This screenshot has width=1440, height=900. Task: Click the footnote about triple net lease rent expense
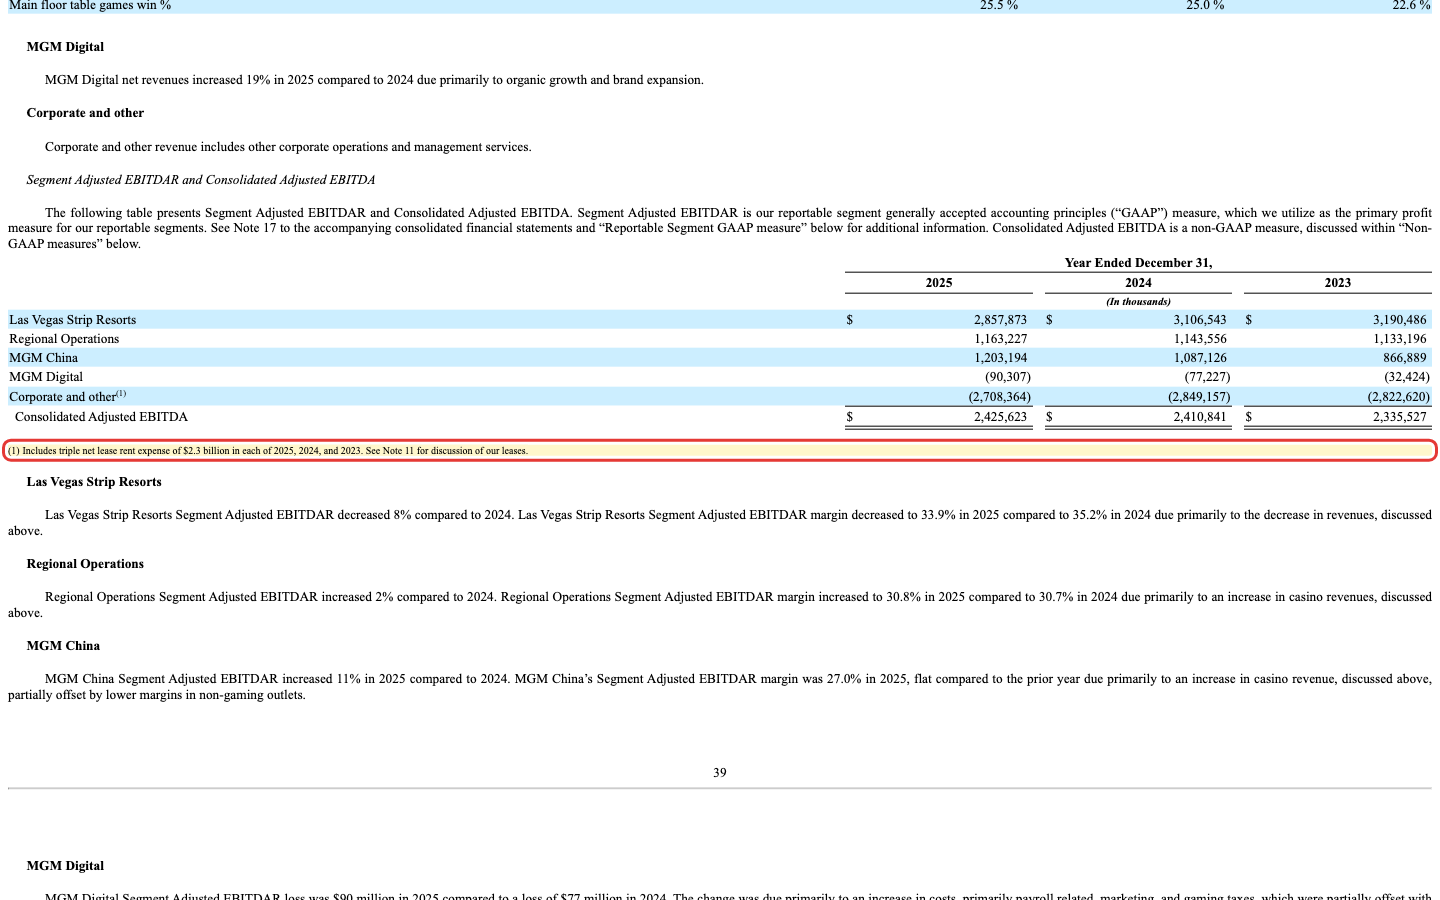point(268,451)
